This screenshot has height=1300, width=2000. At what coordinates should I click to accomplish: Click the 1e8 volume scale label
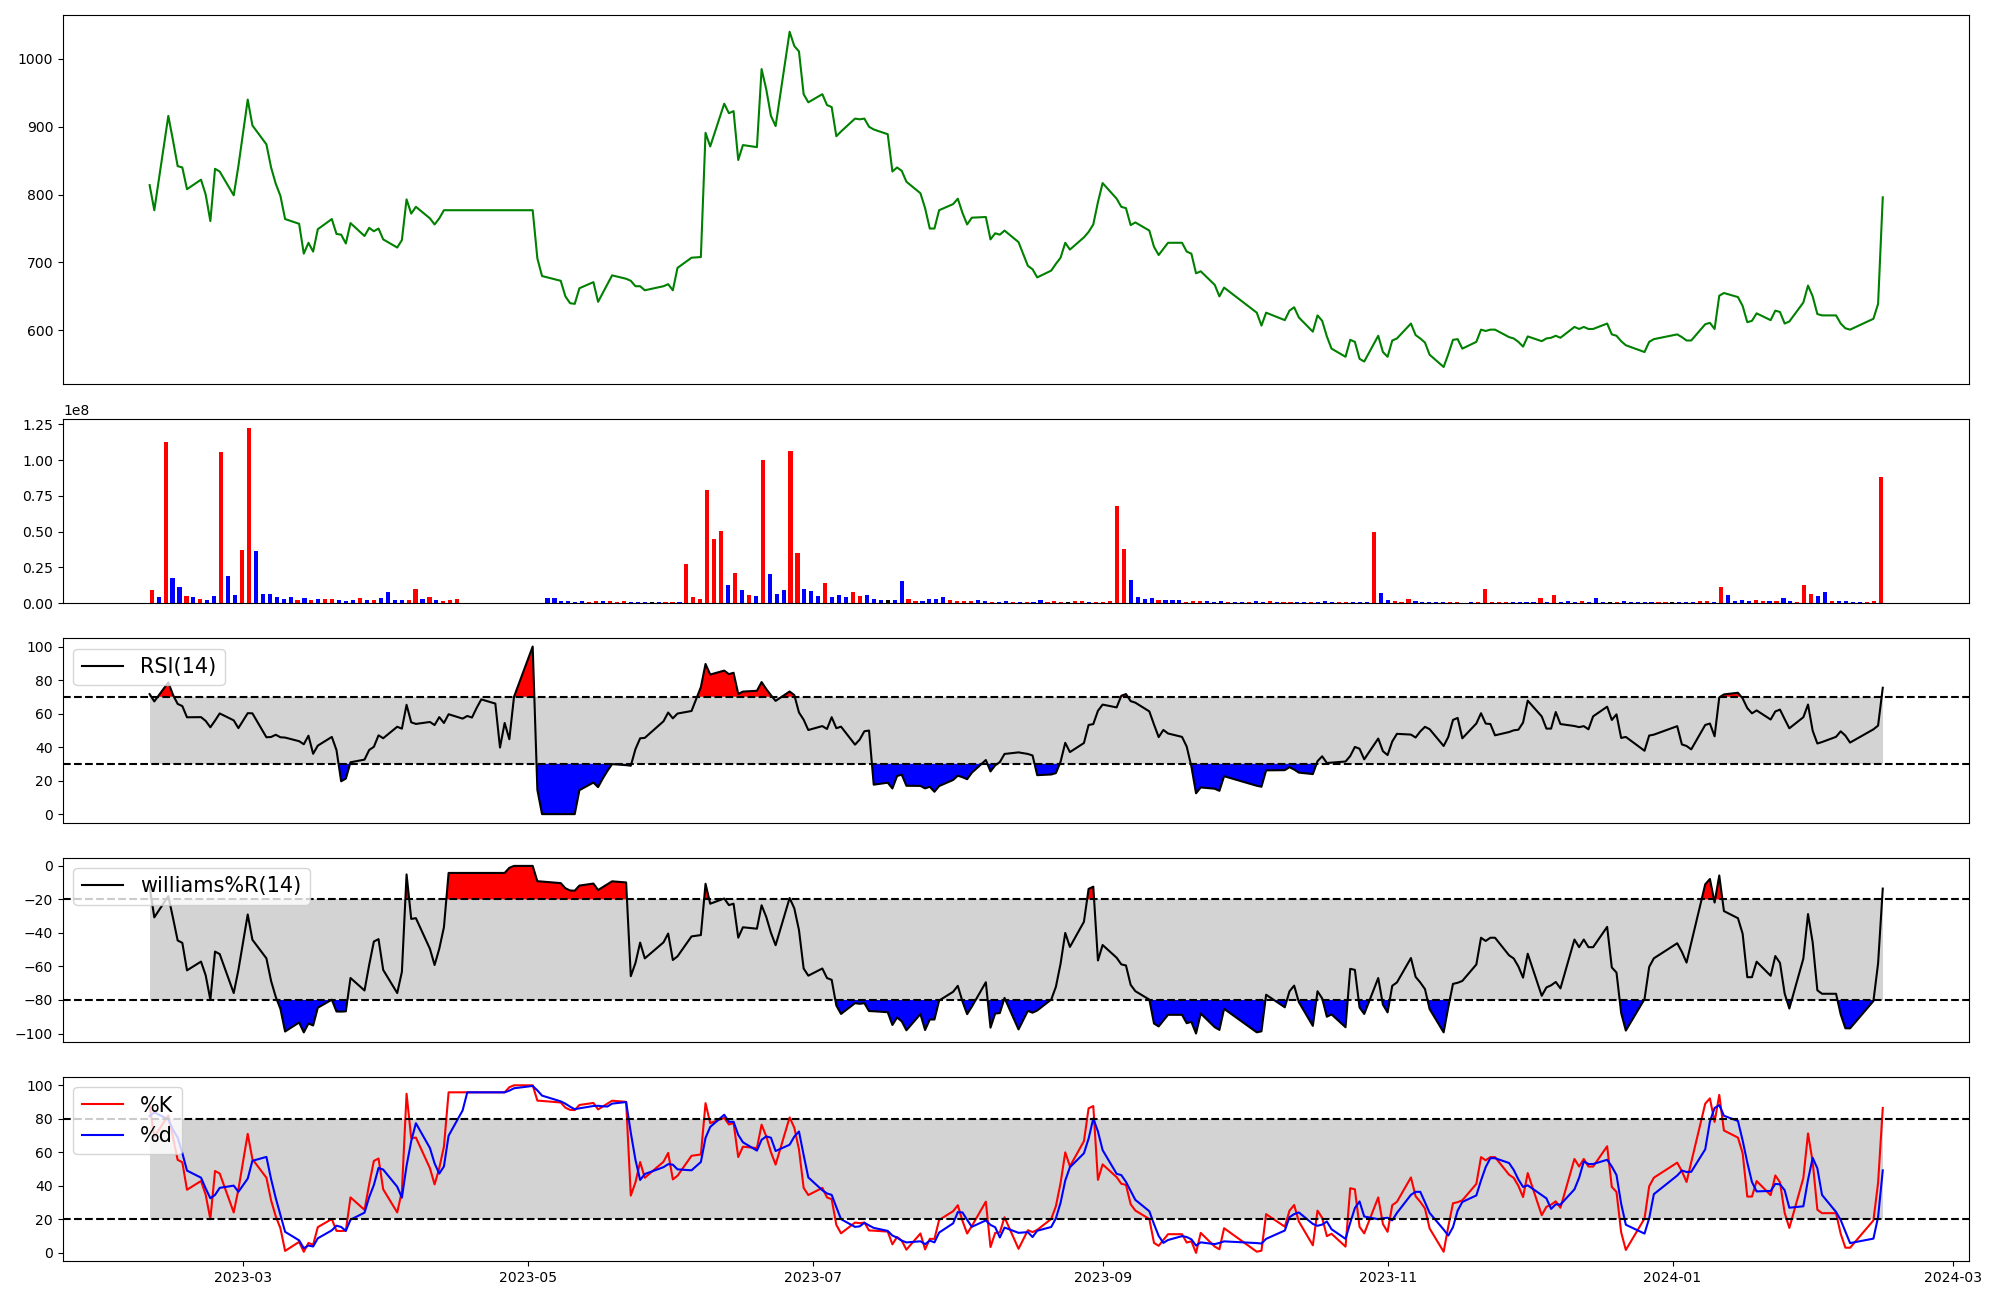[x=77, y=410]
